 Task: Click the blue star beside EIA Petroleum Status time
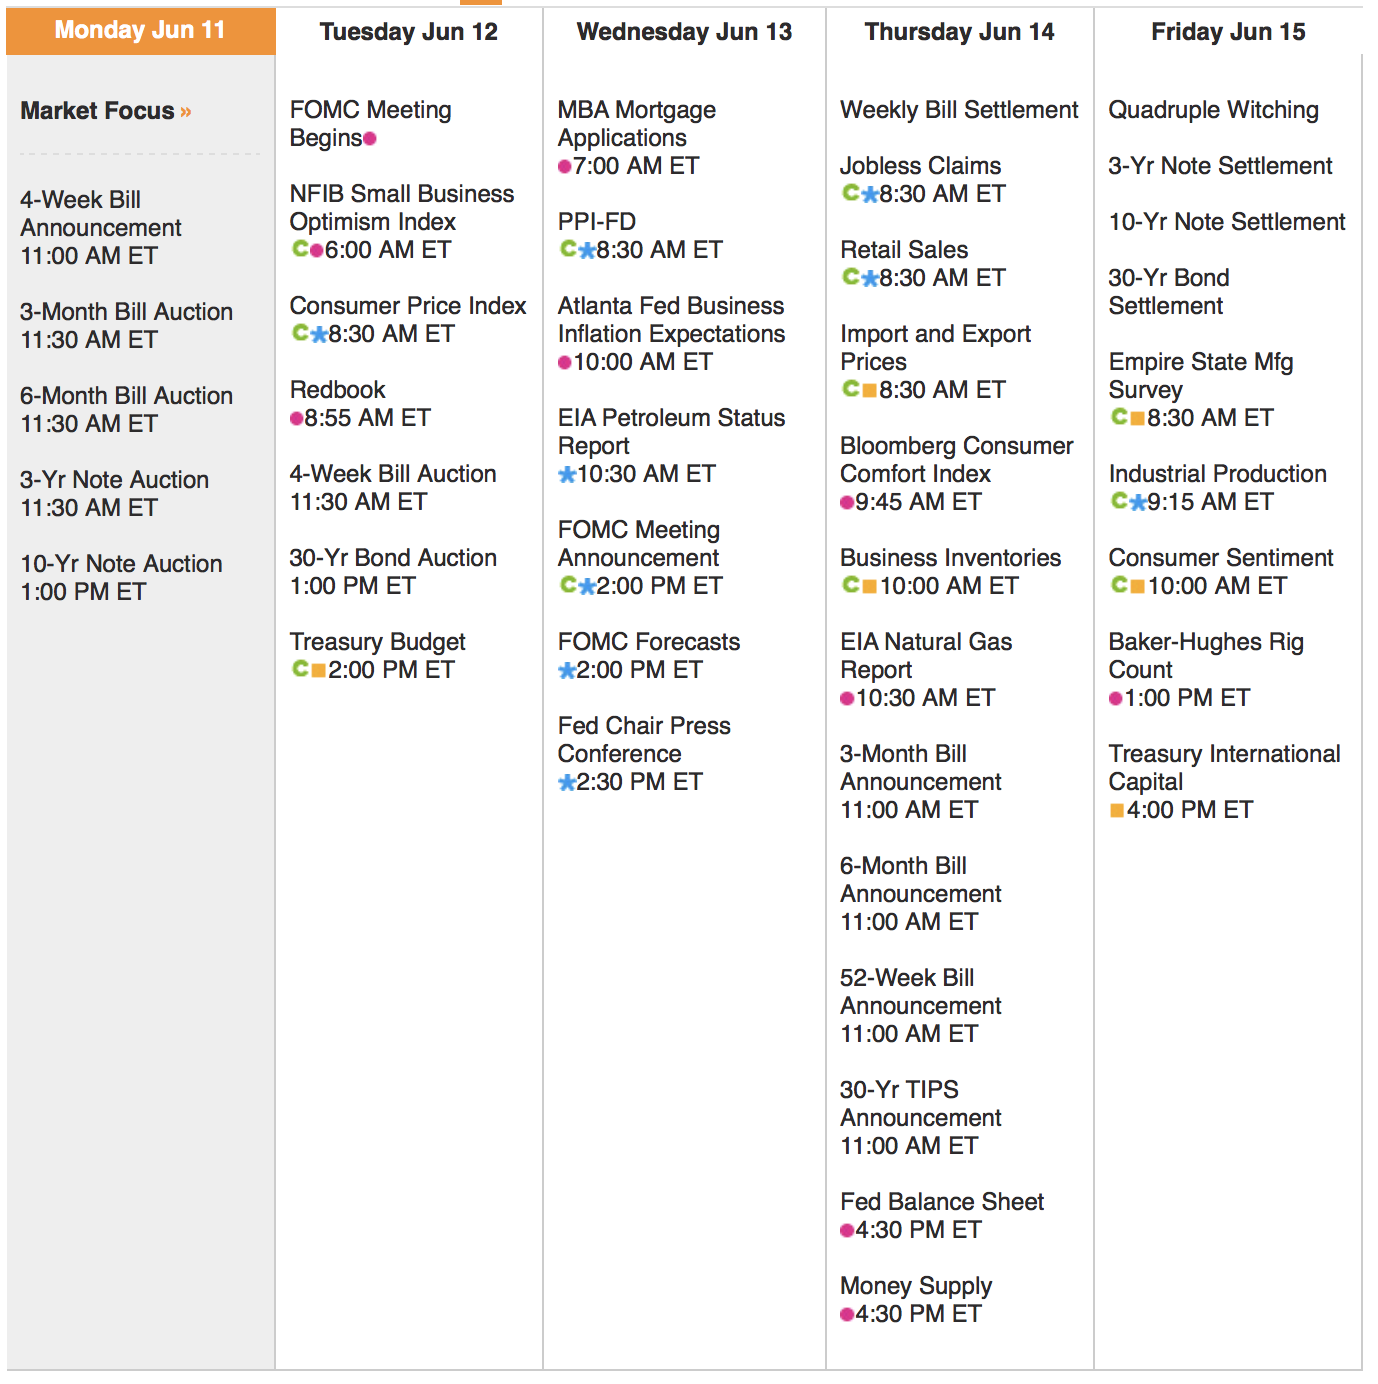point(567,474)
